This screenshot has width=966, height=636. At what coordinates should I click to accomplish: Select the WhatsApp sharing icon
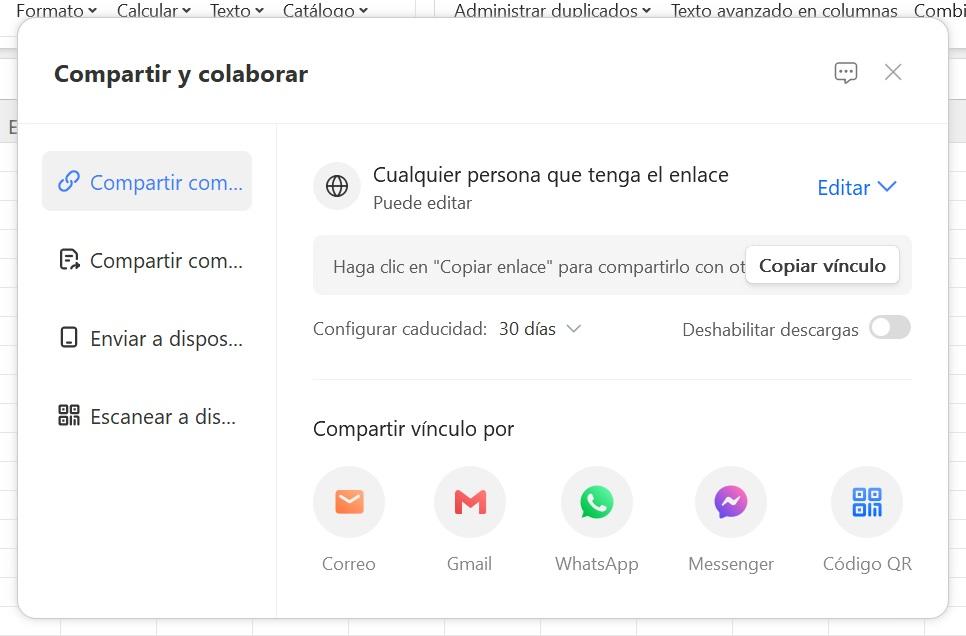(596, 502)
